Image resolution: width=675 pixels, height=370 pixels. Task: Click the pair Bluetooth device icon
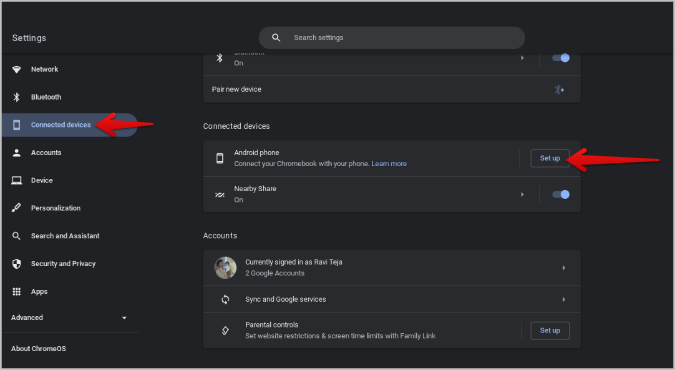[x=559, y=90]
